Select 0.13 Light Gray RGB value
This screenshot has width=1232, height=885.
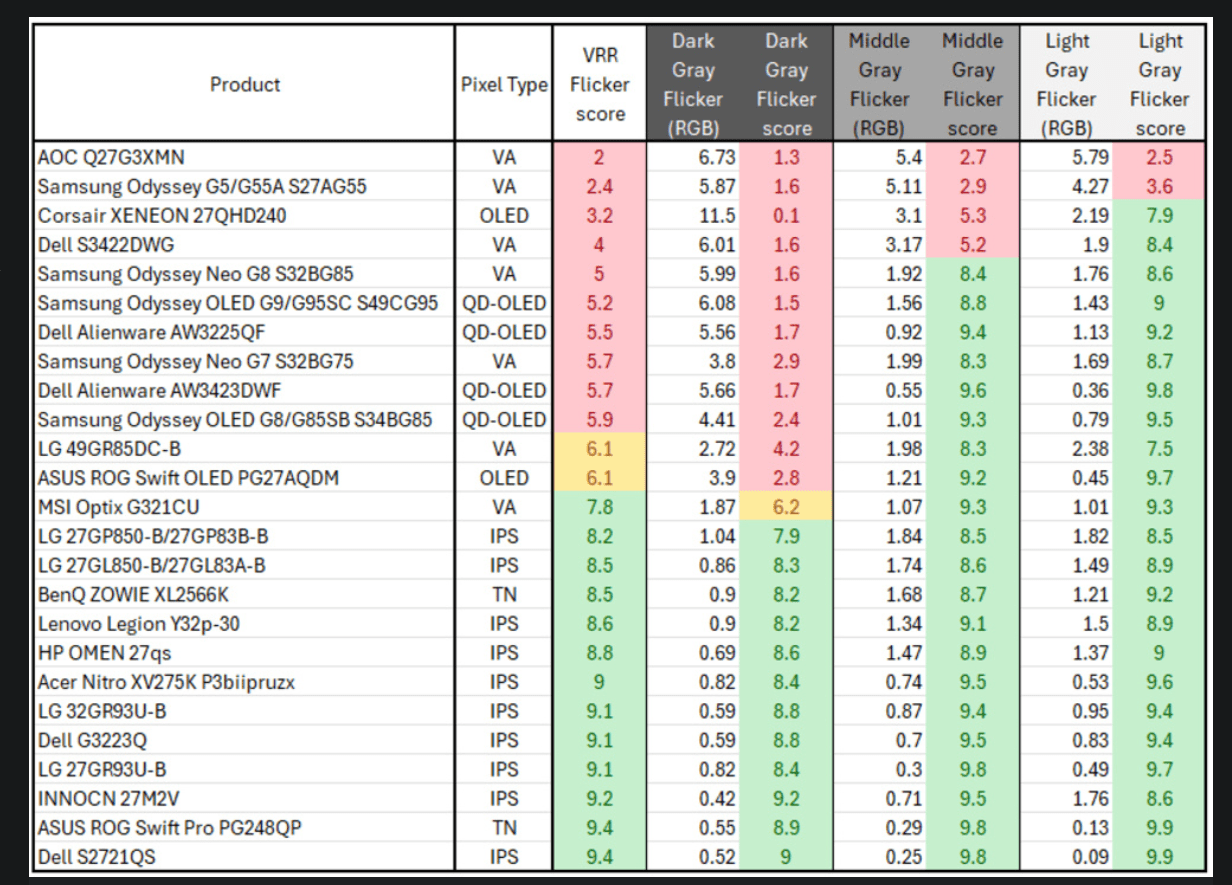tap(1066, 827)
